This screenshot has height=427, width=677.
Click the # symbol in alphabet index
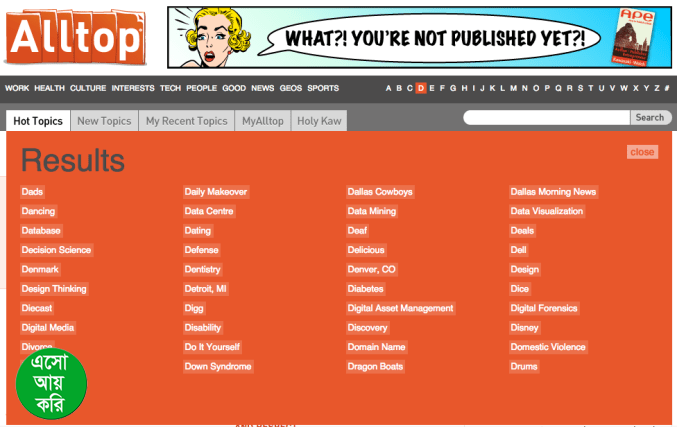tap(667, 88)
